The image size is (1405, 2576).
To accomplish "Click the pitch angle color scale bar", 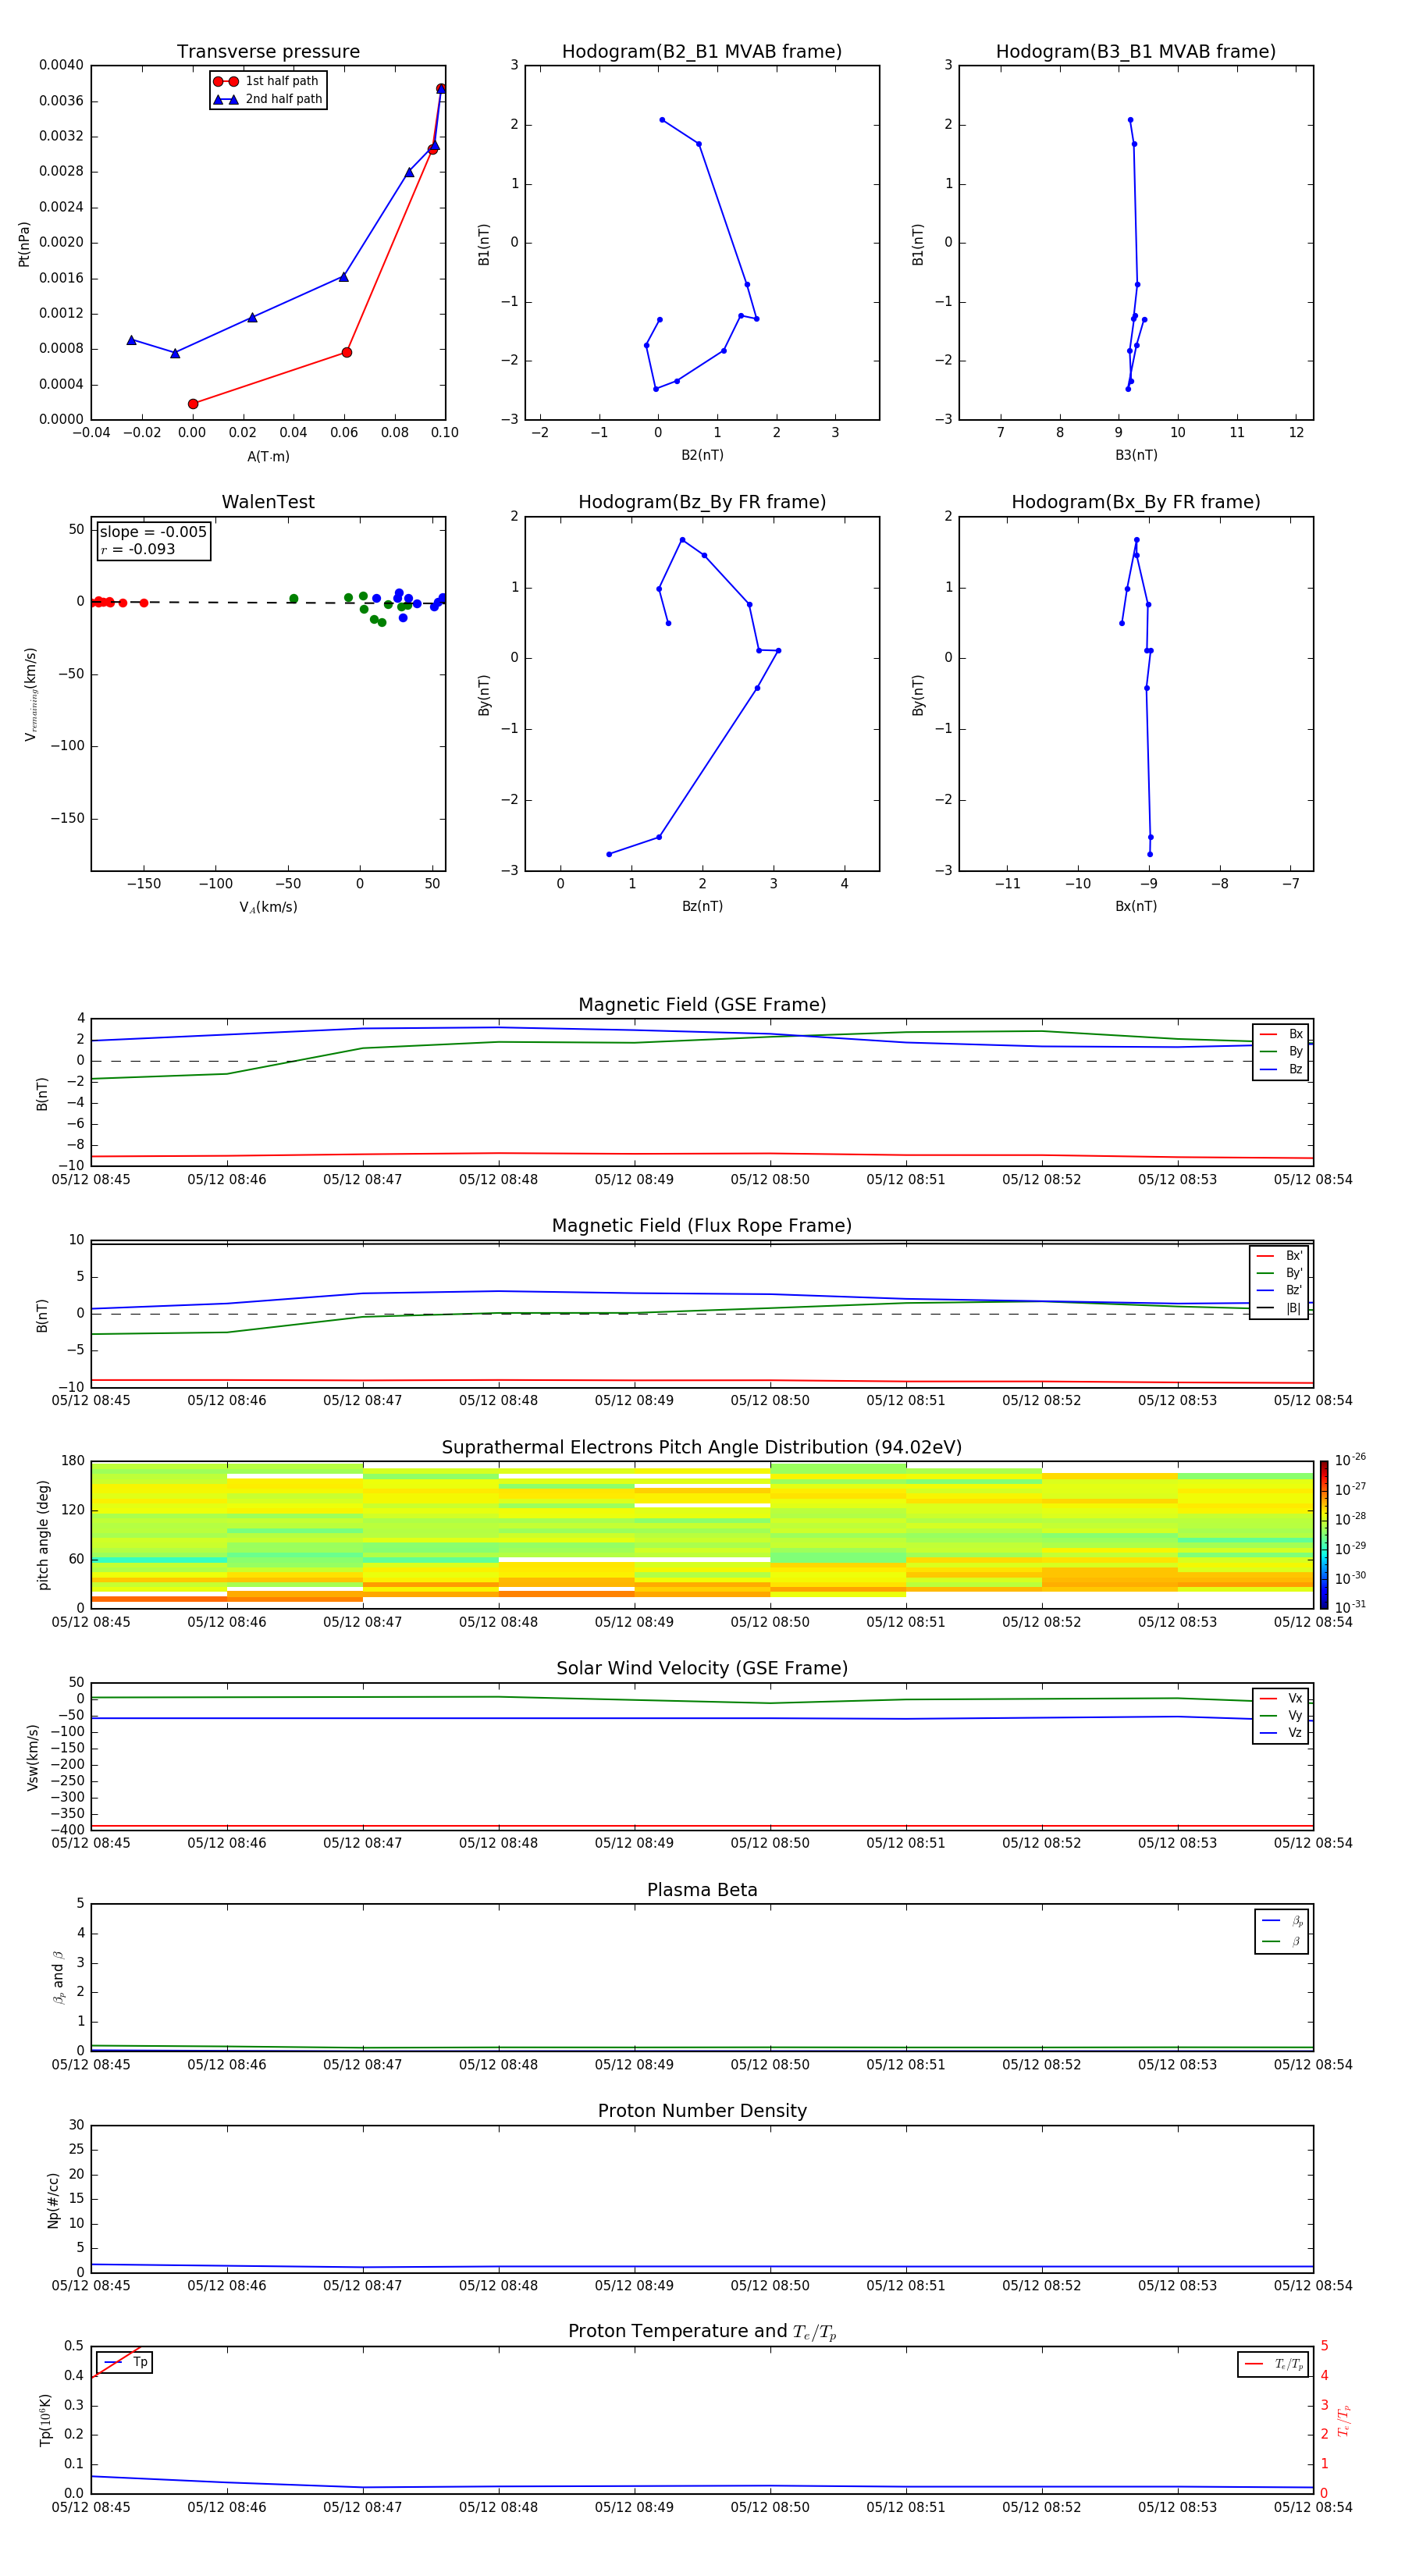I will click(x=1323, y=1535).
